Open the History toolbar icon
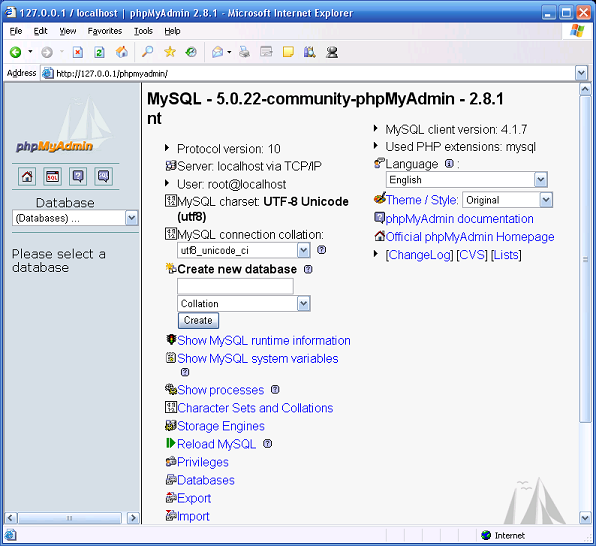Screen dimensions: 596x546 click(x=191, y=51)
